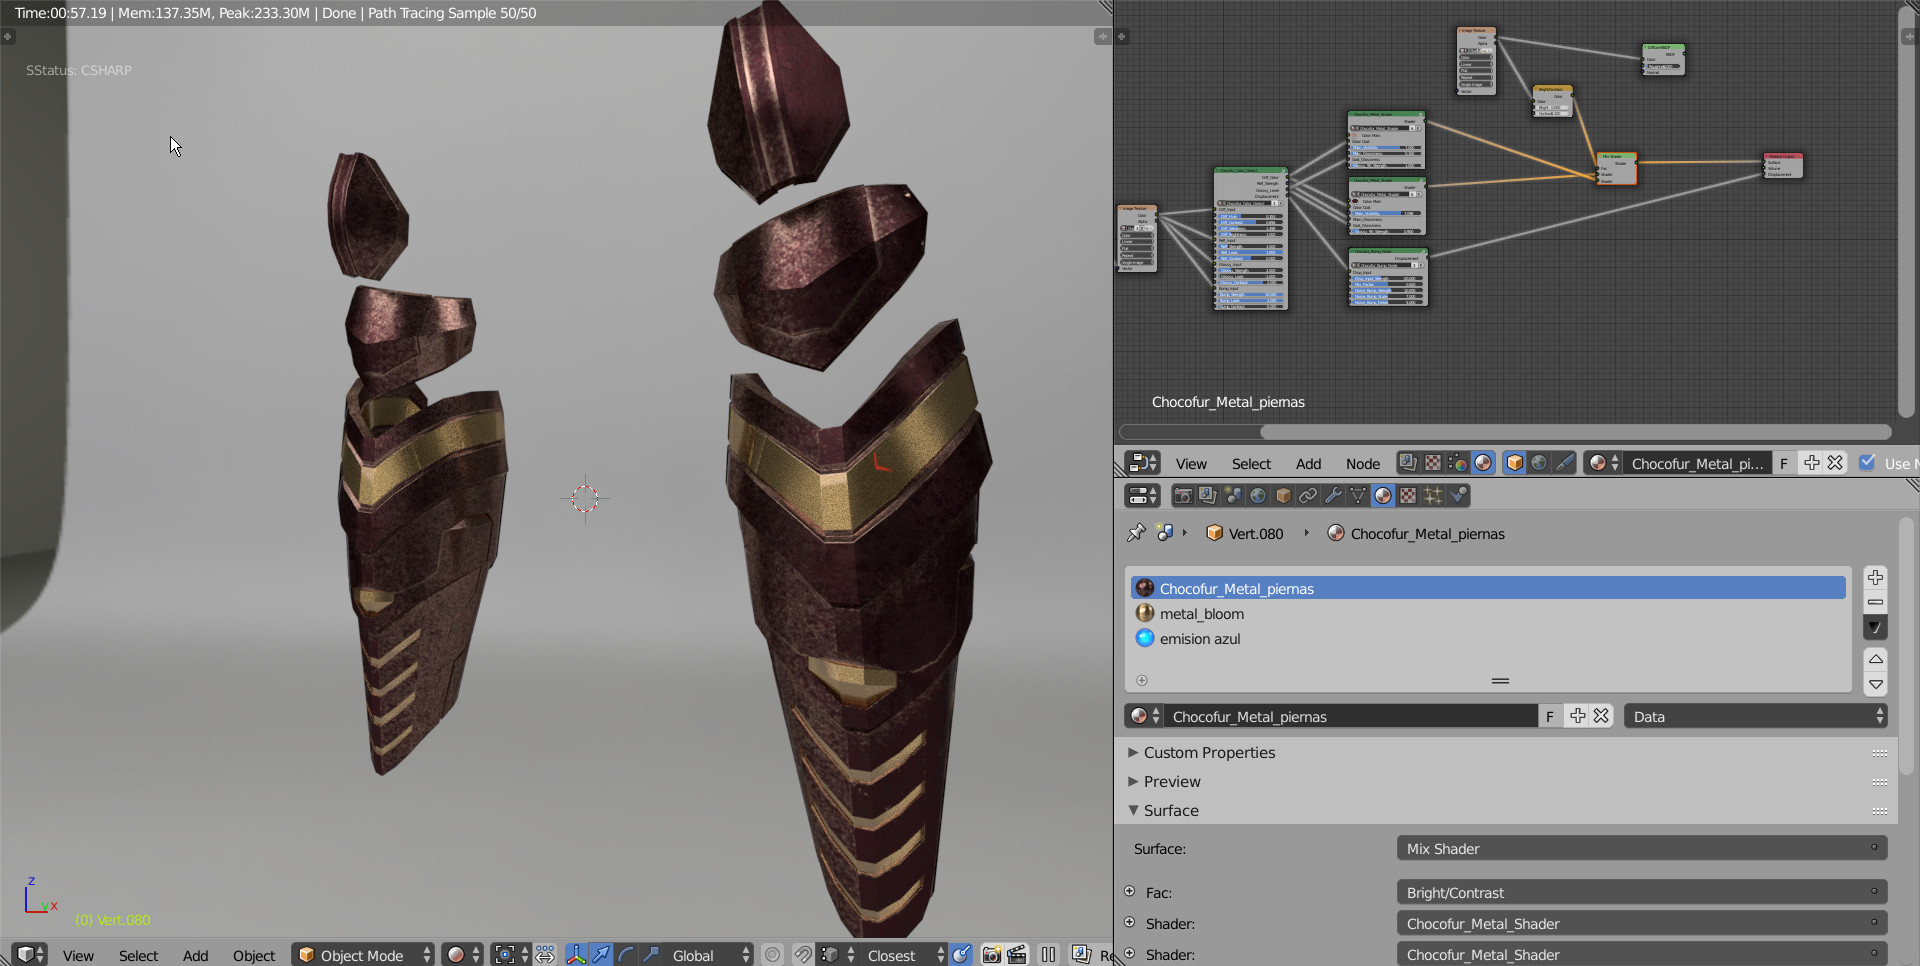The width and height of the screenshot is (1920, 966).
Task: Open the Render Layers properties tab
Action: (1208, 496)
